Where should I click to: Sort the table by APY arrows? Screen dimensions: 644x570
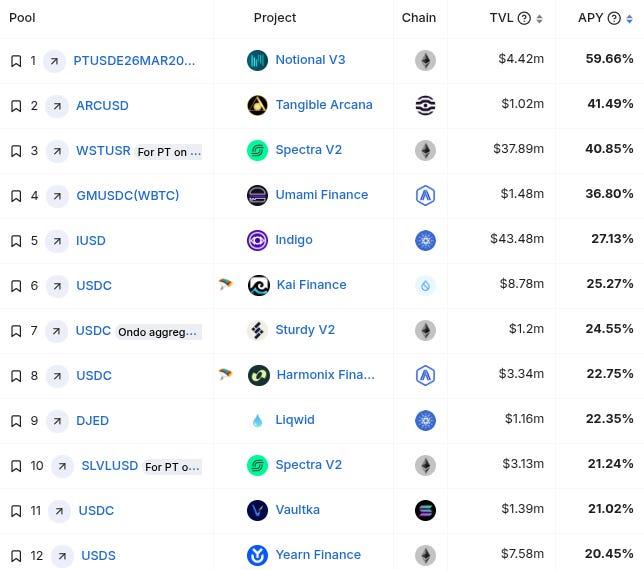(x=629, y=18)
